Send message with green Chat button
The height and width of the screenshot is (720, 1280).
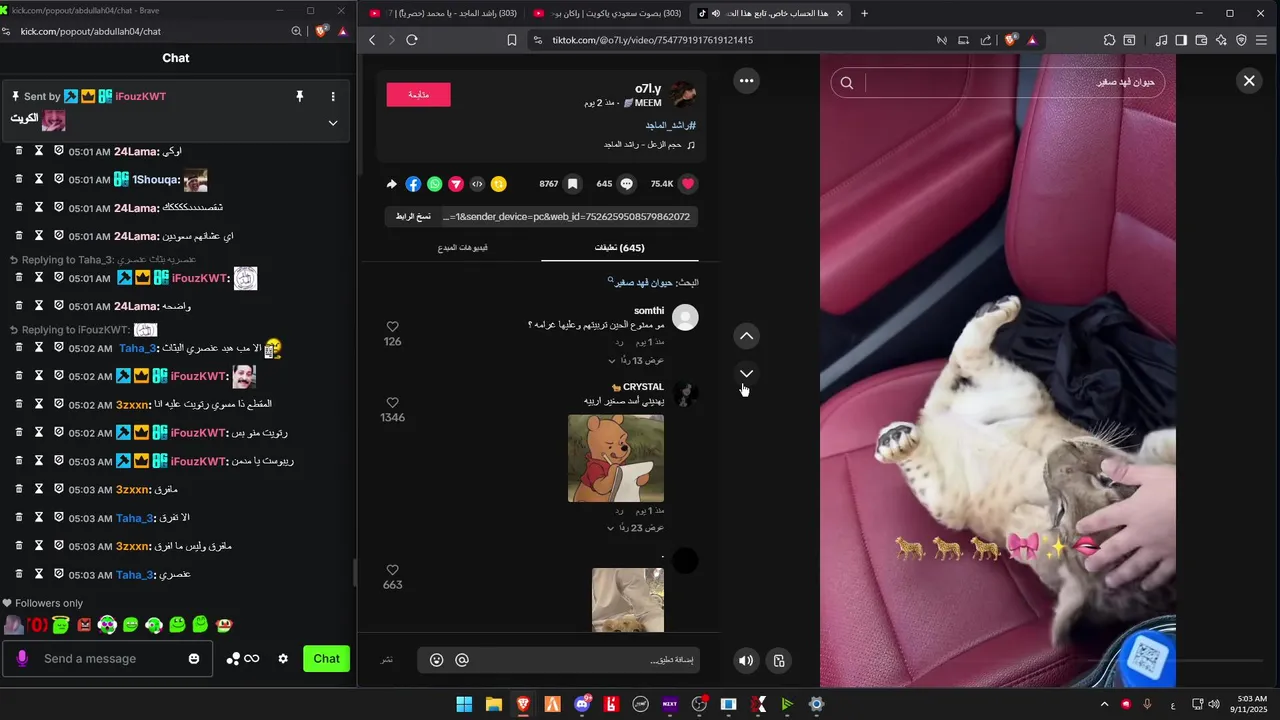point(326,658)
